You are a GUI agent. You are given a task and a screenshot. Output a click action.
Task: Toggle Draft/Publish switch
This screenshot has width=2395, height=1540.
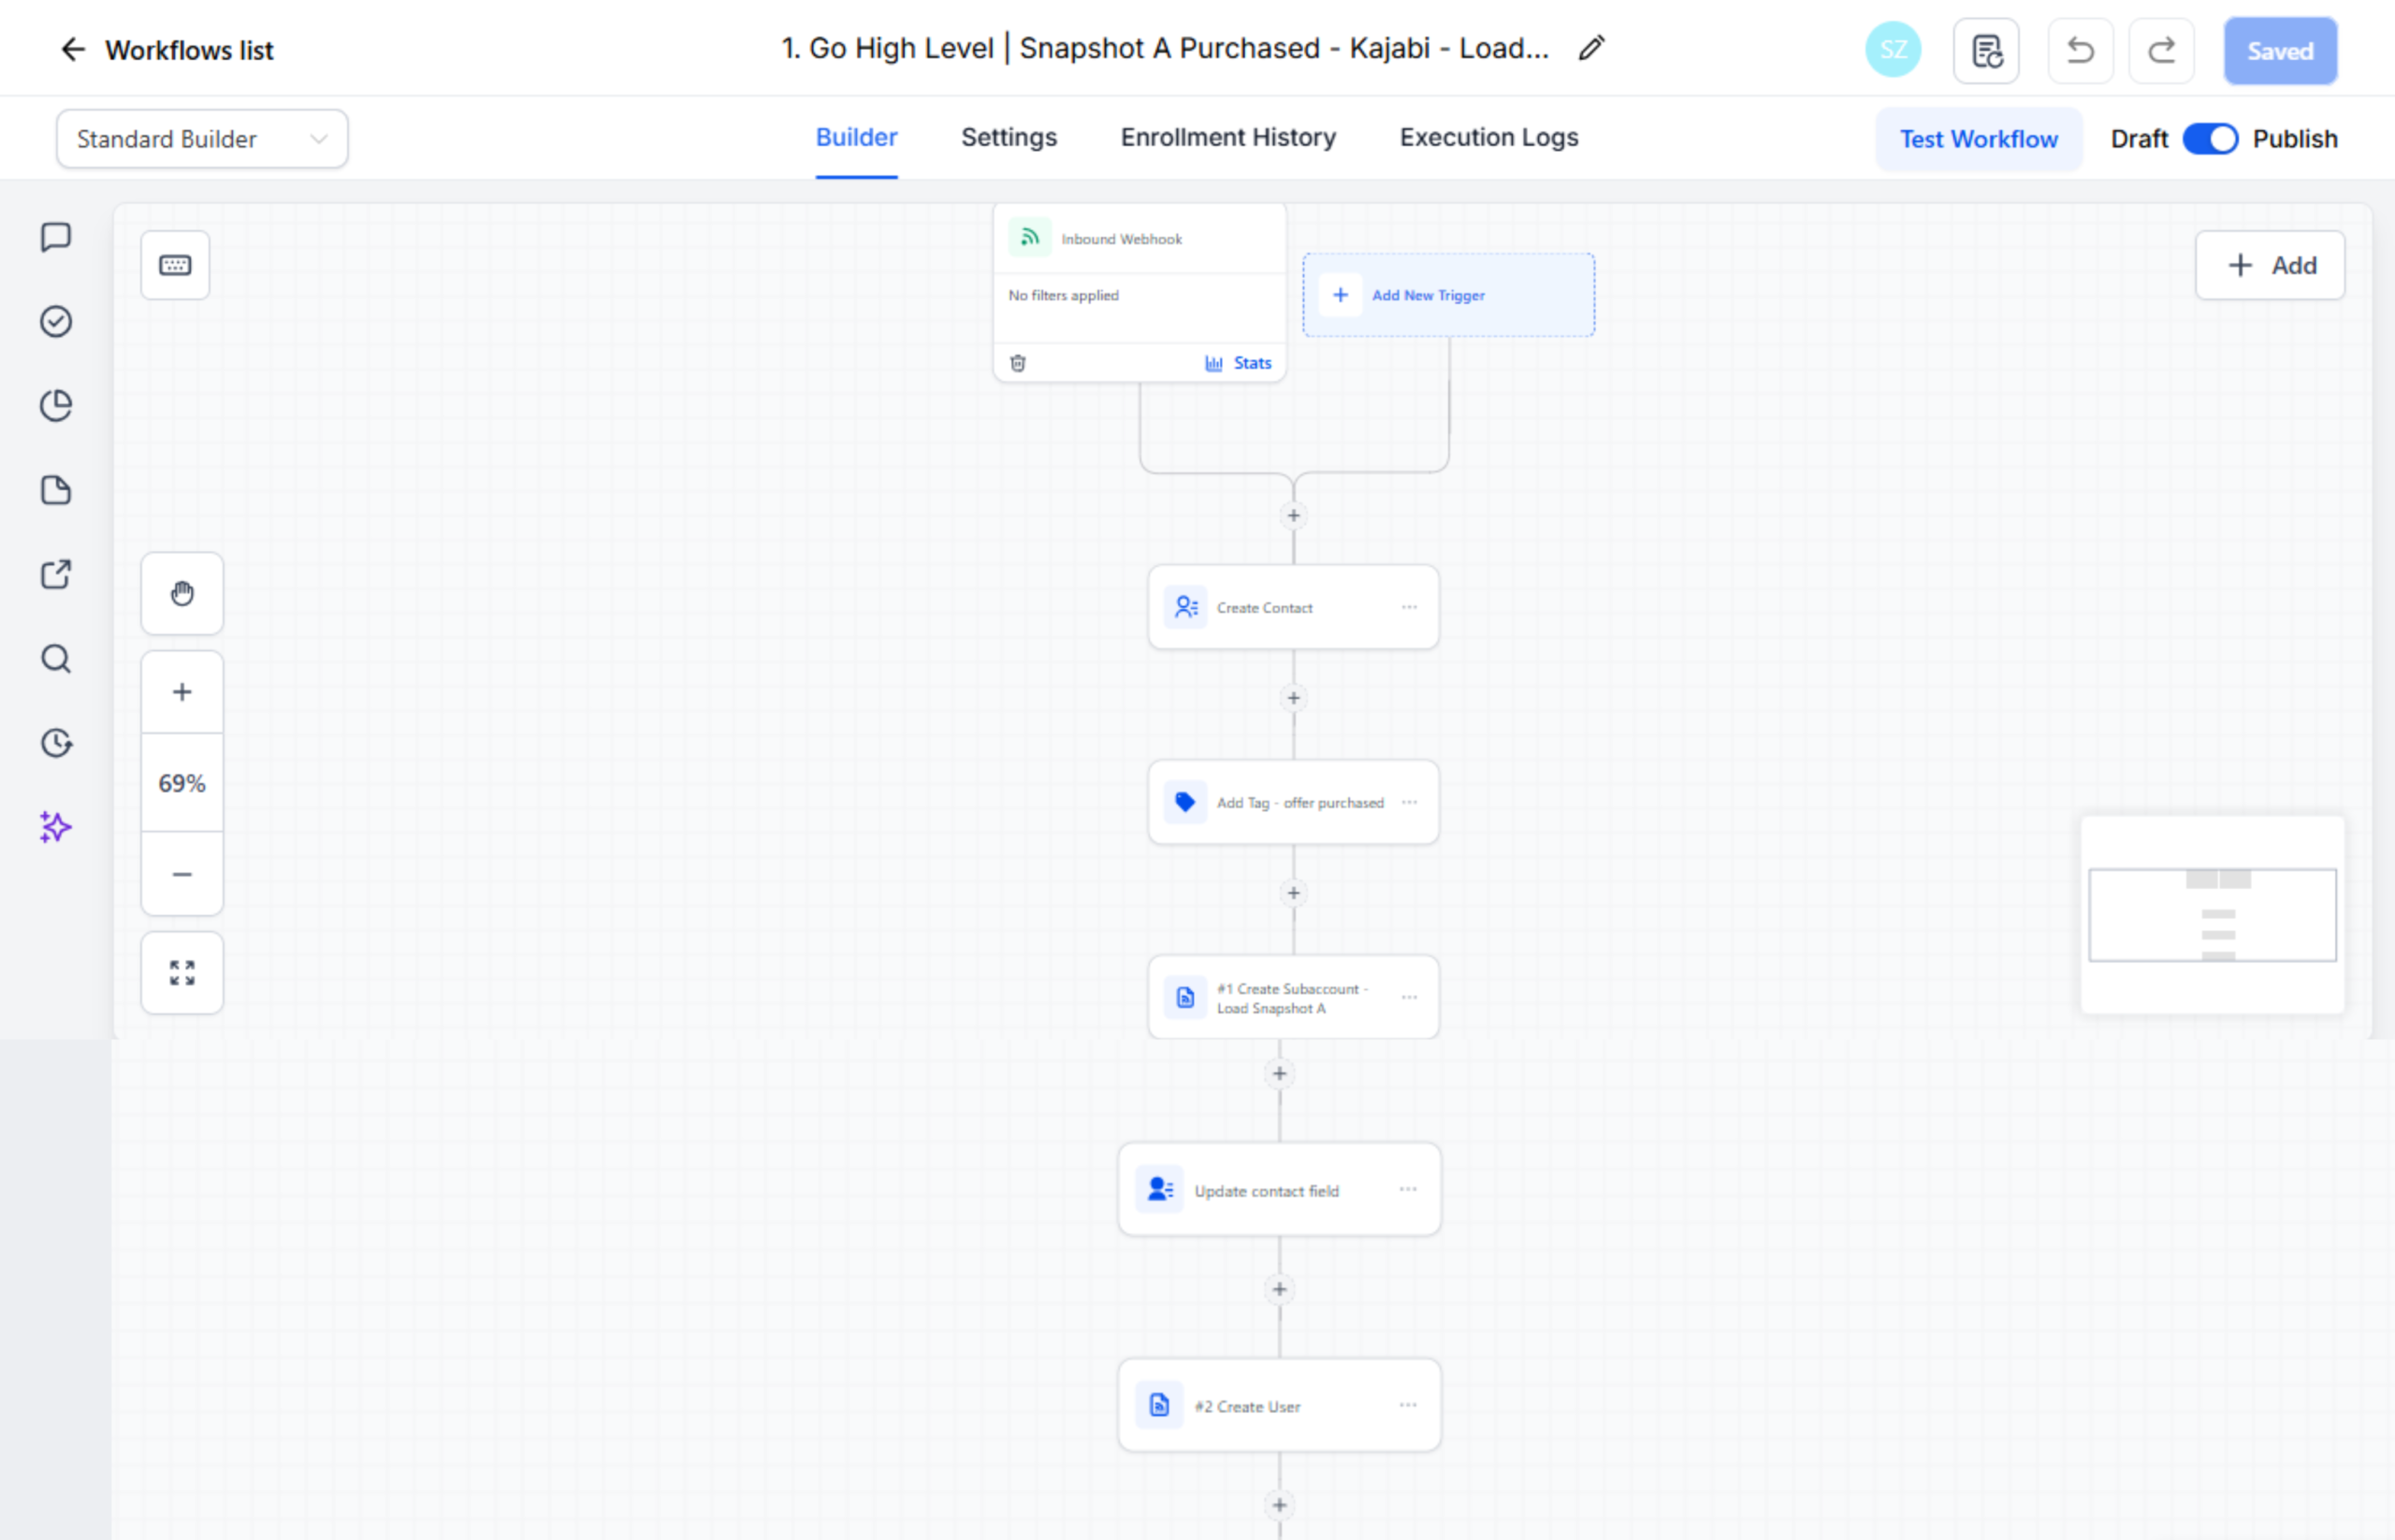tap(2209, 139)
